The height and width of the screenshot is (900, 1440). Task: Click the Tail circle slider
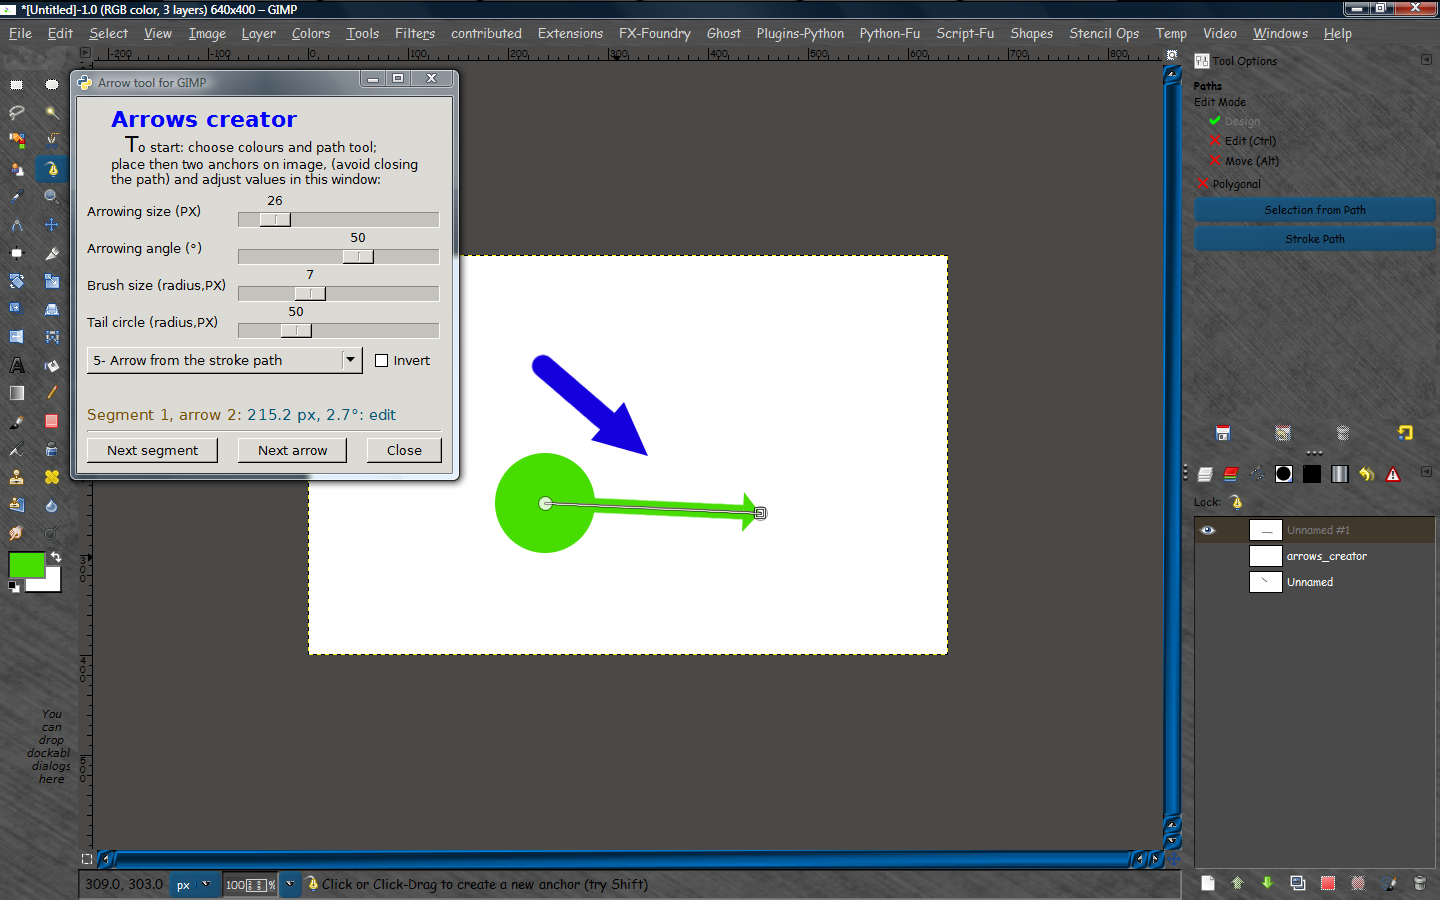point(338,330)
